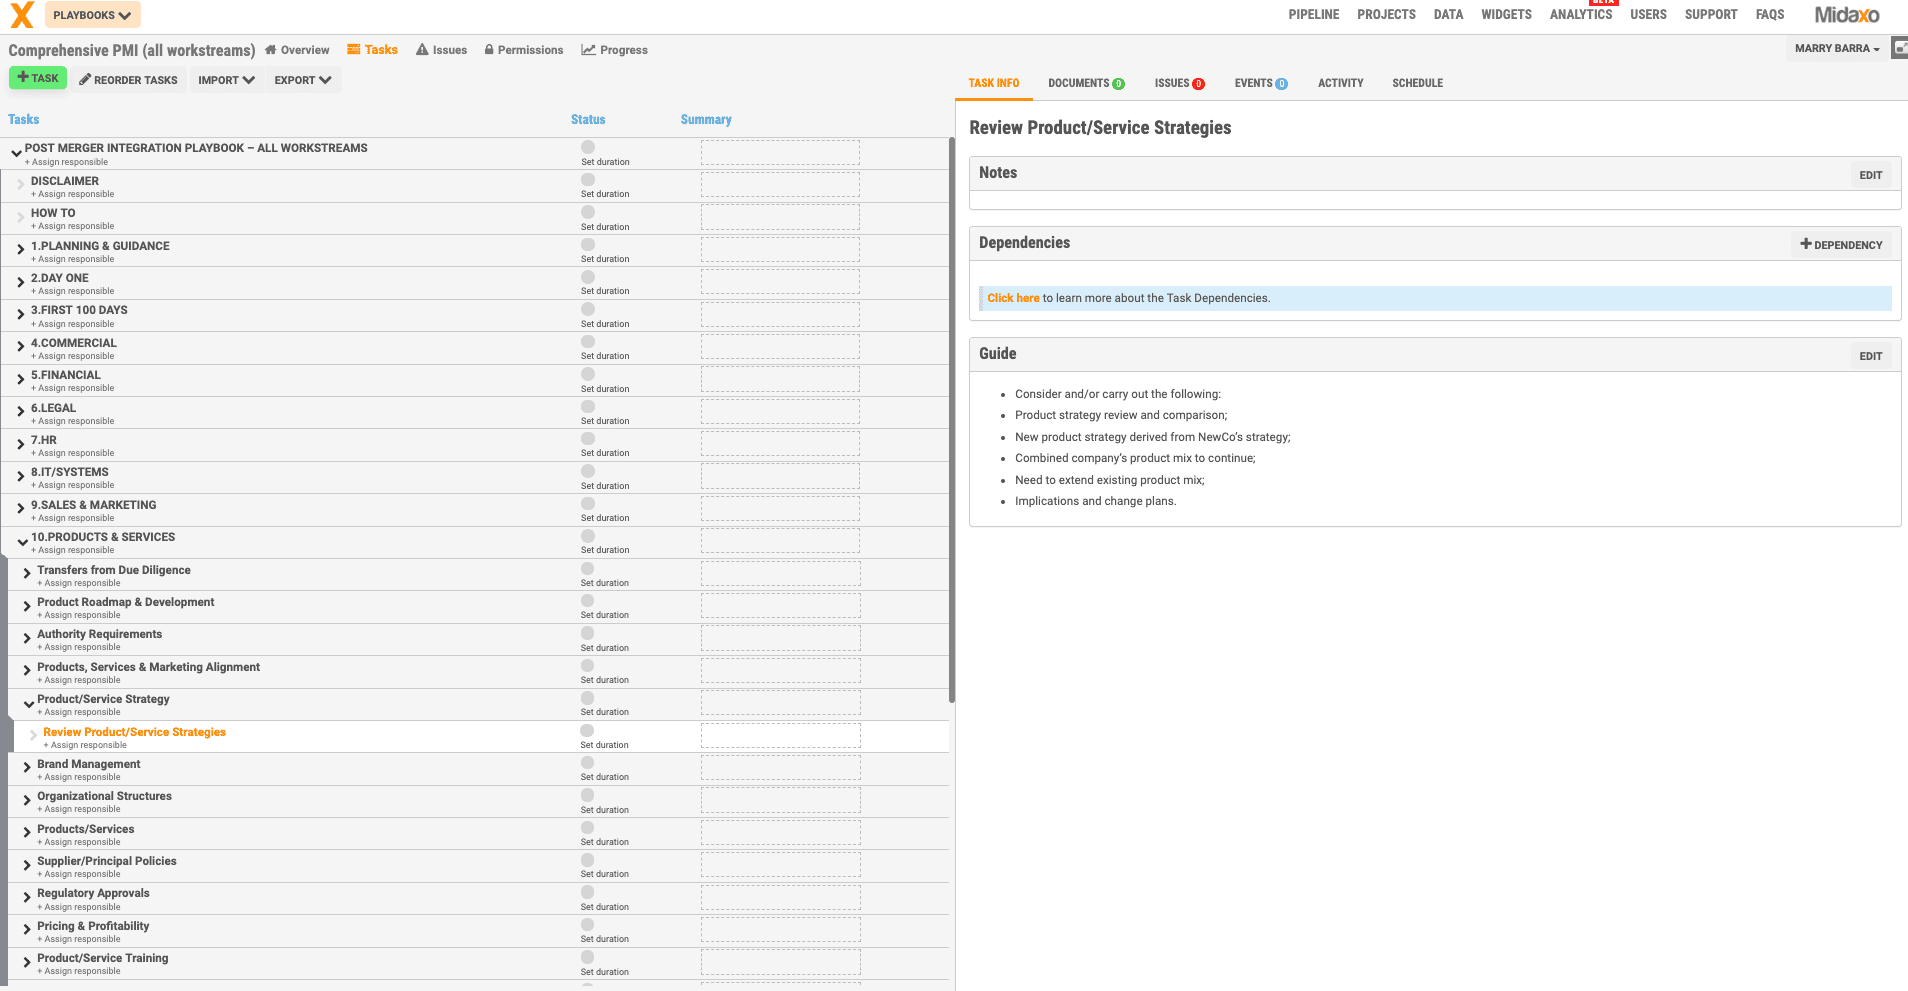This screenshot has height=991, width=1908.
Task: Expand the 3.FIRST 100 DAYS section
Action: (x=20, y=314)
